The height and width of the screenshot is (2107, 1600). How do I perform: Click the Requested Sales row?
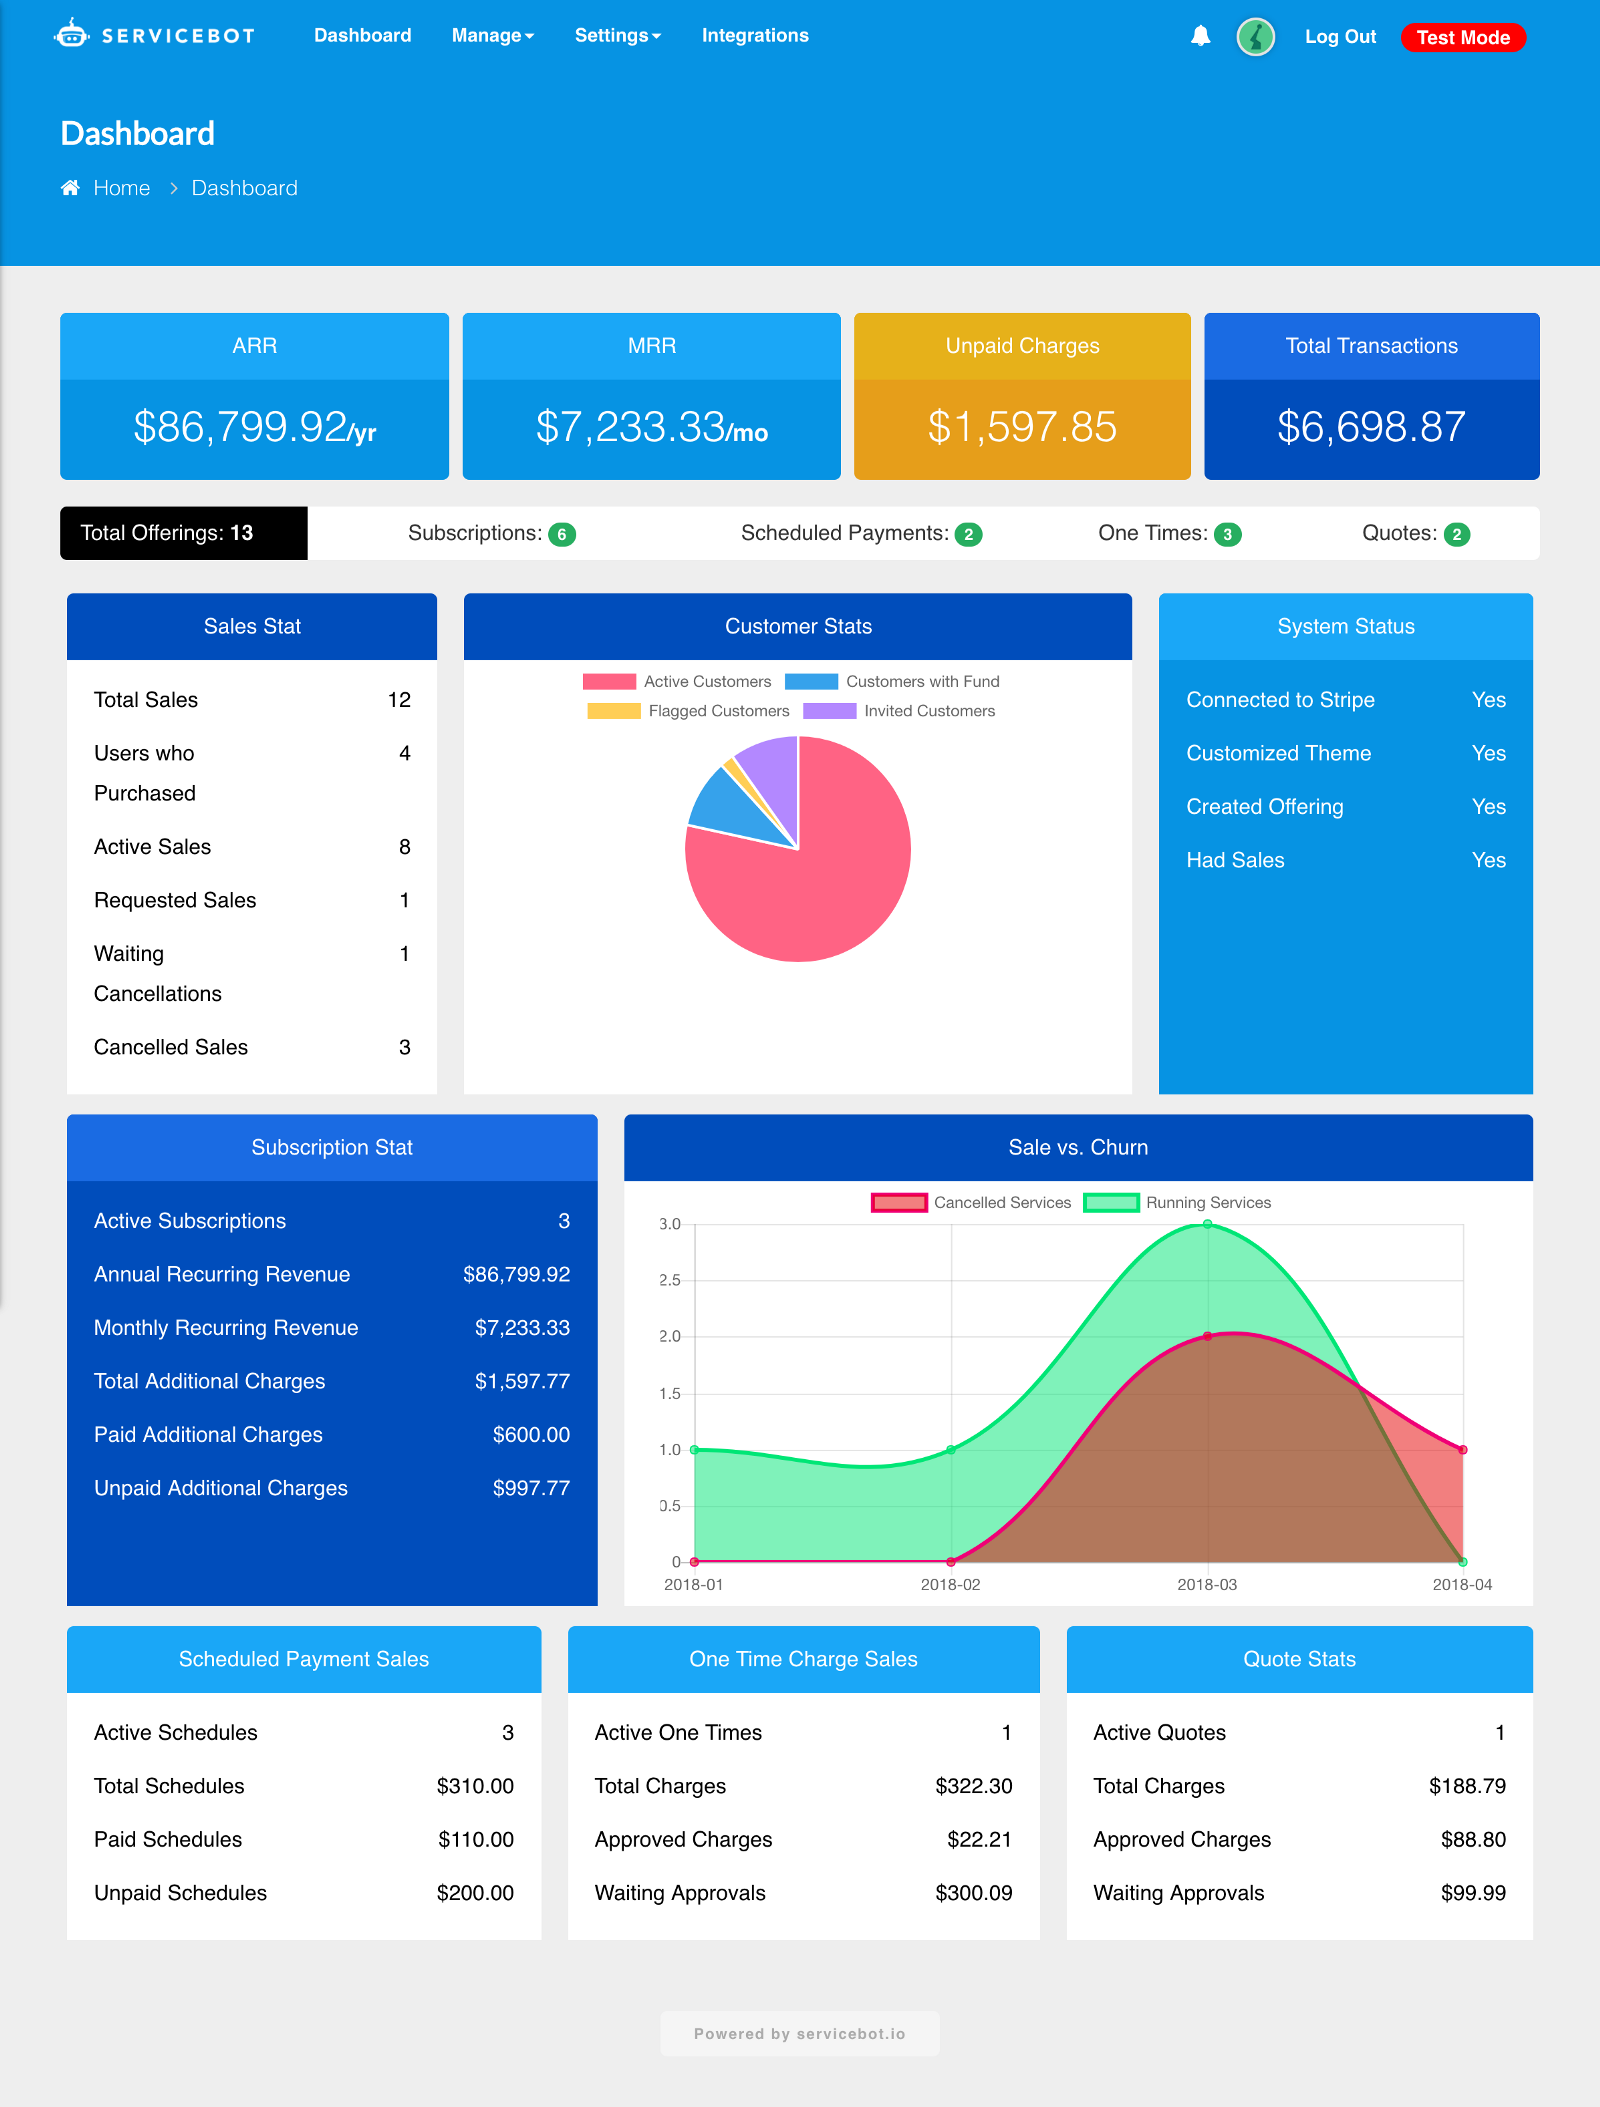click(x=252, y=900)
